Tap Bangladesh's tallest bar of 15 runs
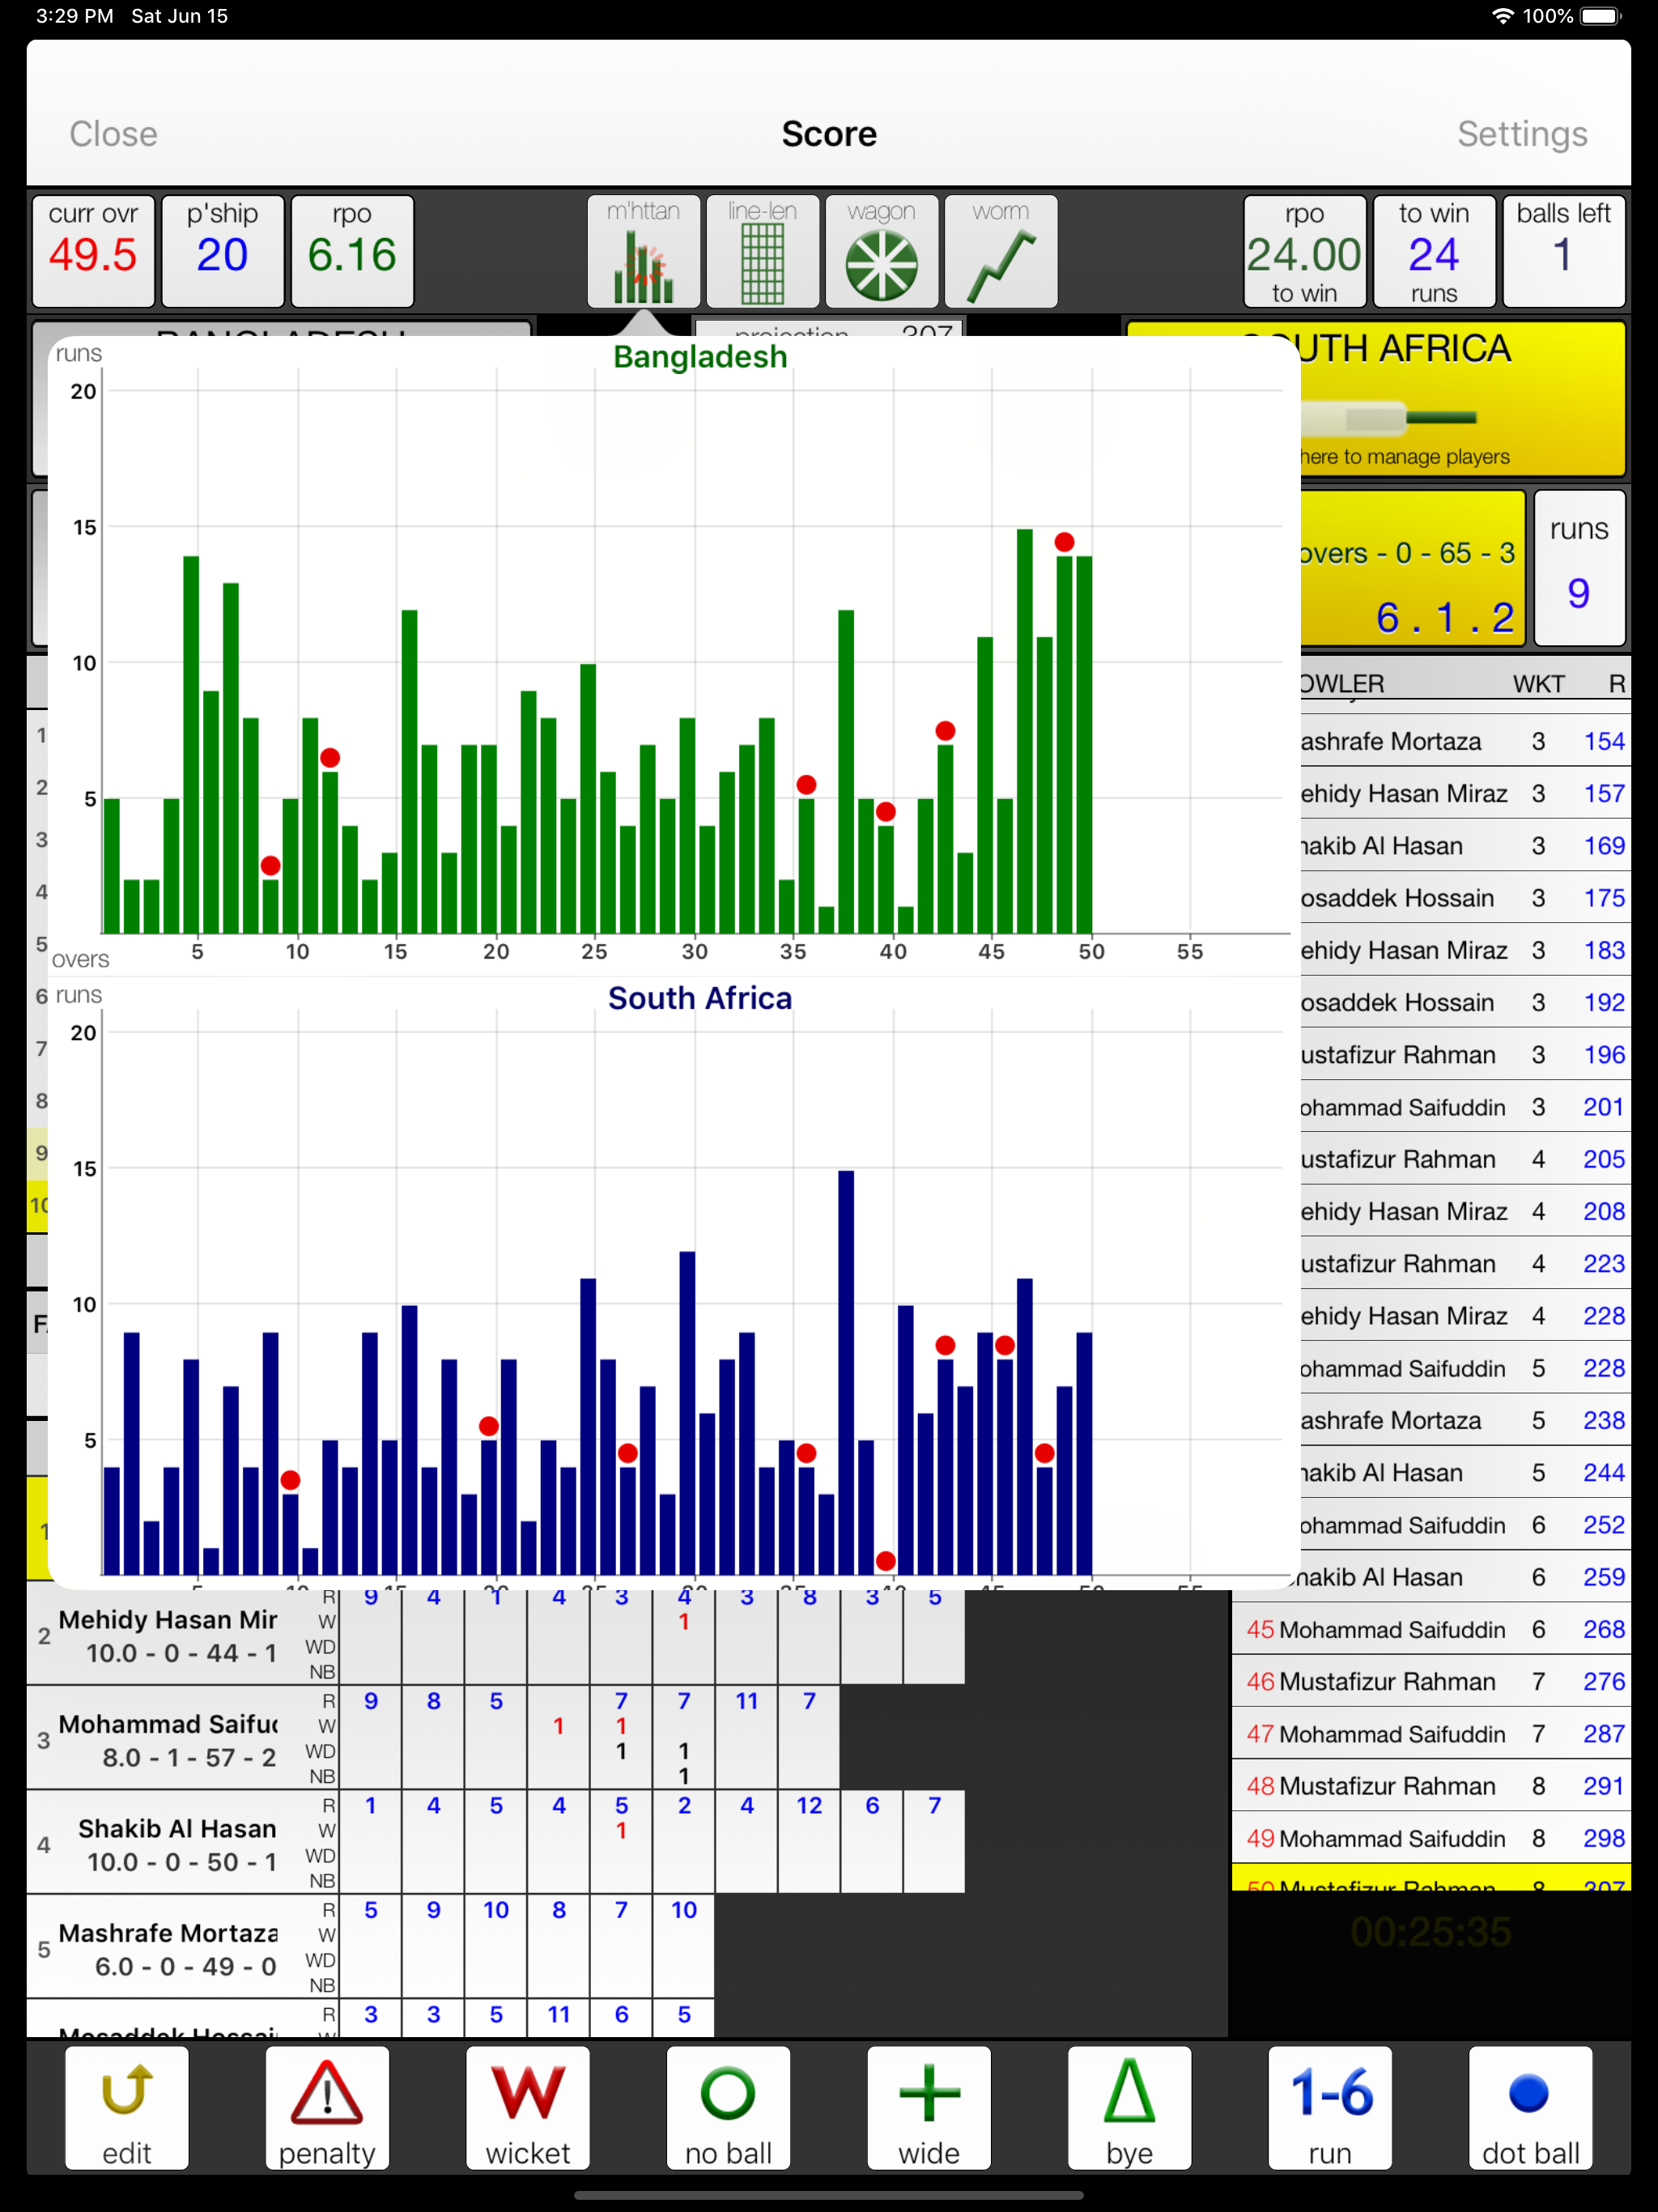Image resolution: width=1658 pixels, height=2212 pixels. tap(1024, 731)
